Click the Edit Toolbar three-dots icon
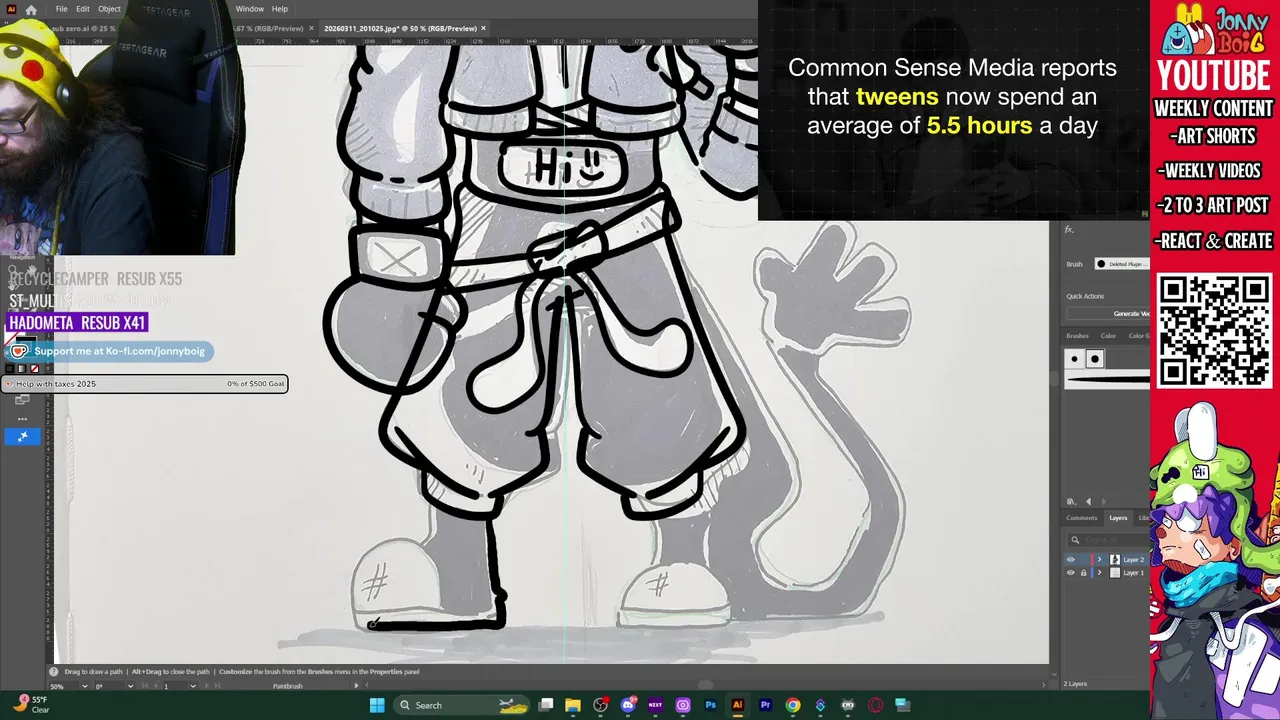1280x720 pixels. [x=22, y=419]
